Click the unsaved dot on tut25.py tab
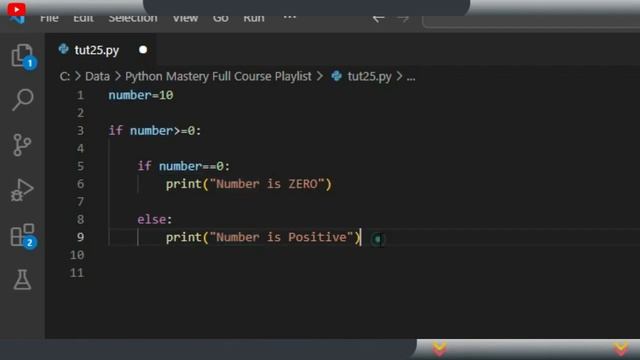 [143, 50]
